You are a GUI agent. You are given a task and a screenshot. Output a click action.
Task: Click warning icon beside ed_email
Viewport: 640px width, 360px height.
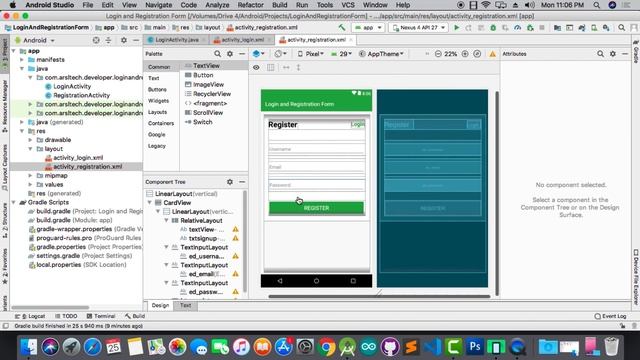[236, 274]
